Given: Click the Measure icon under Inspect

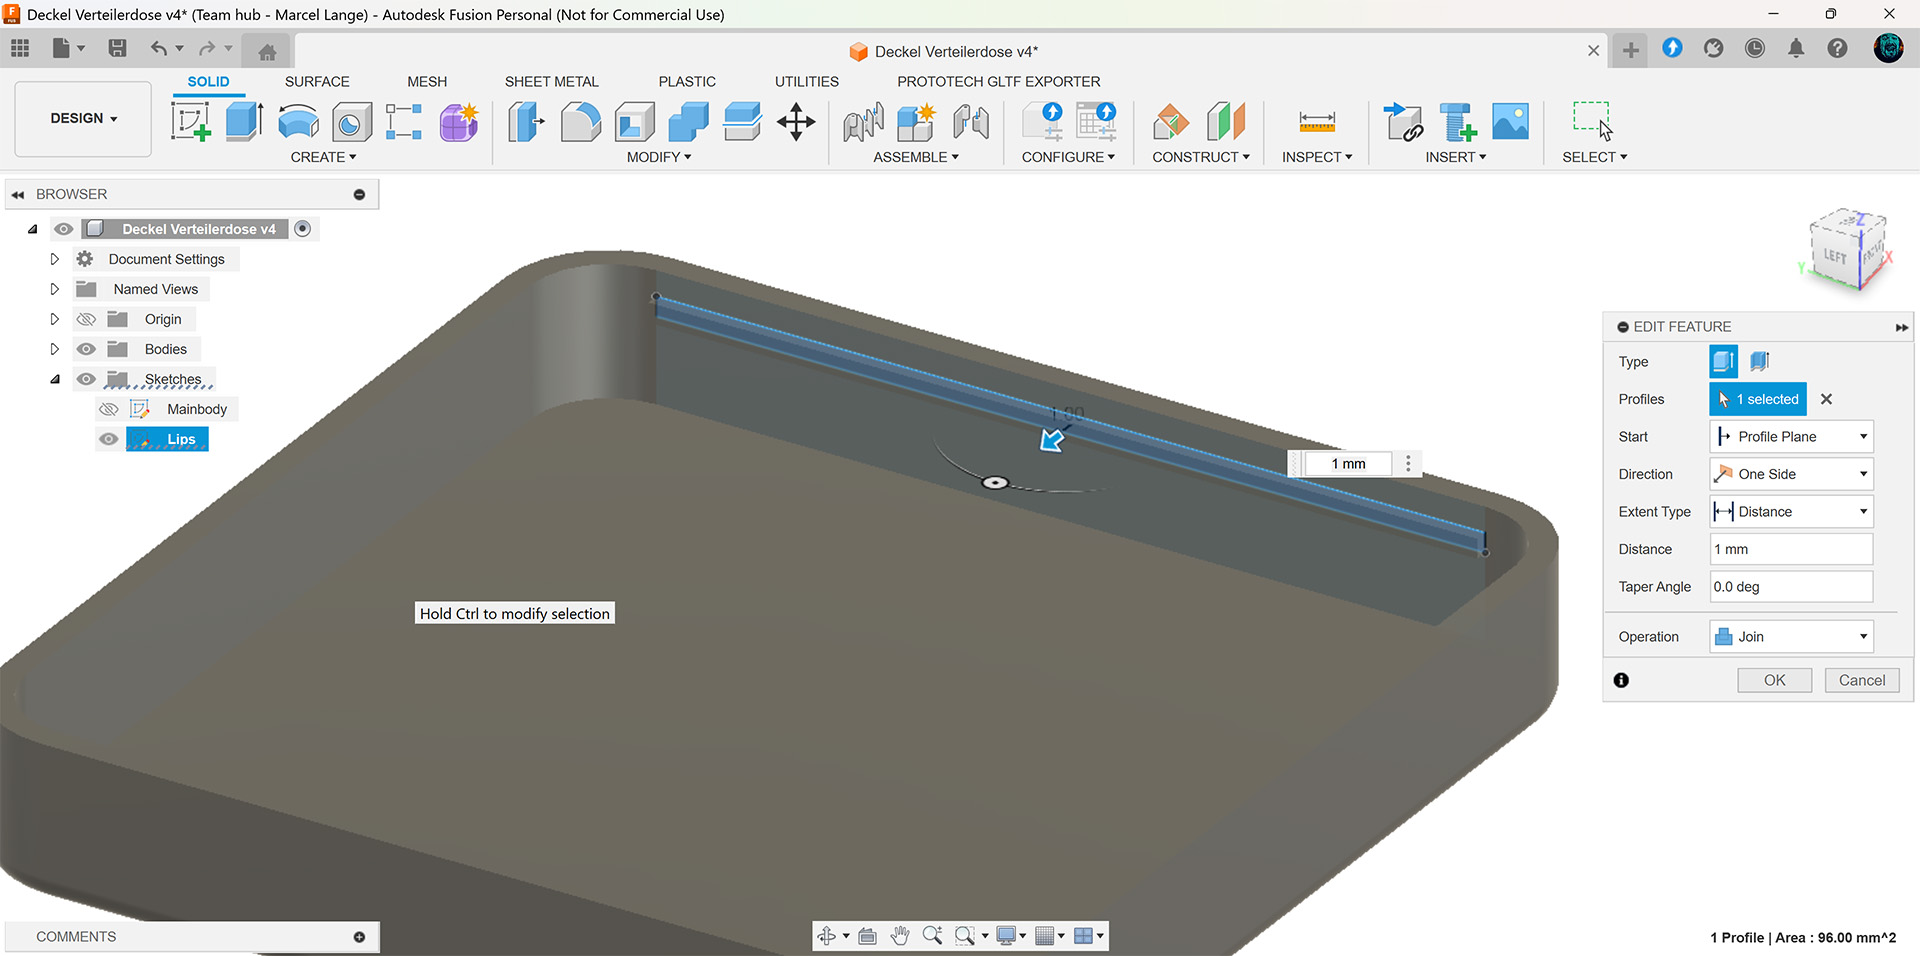Looking at the screenshot, I should click(1316, 122).
